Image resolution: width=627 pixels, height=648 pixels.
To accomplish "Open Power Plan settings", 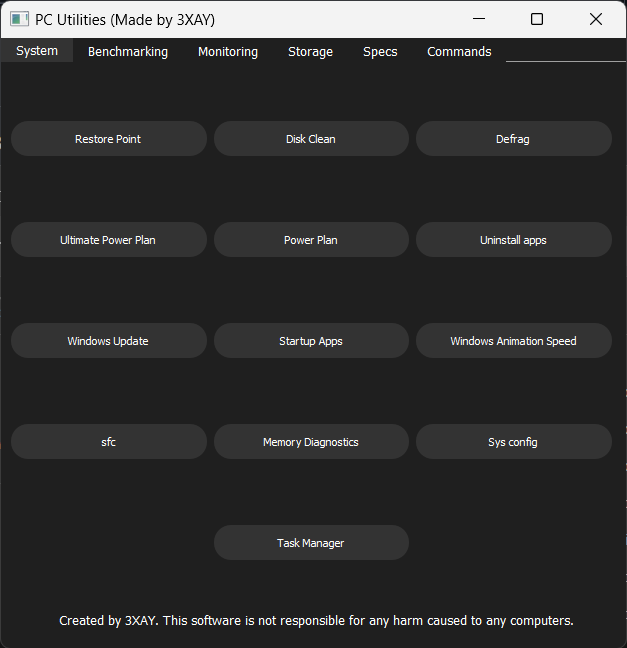I will pos(311,240).
